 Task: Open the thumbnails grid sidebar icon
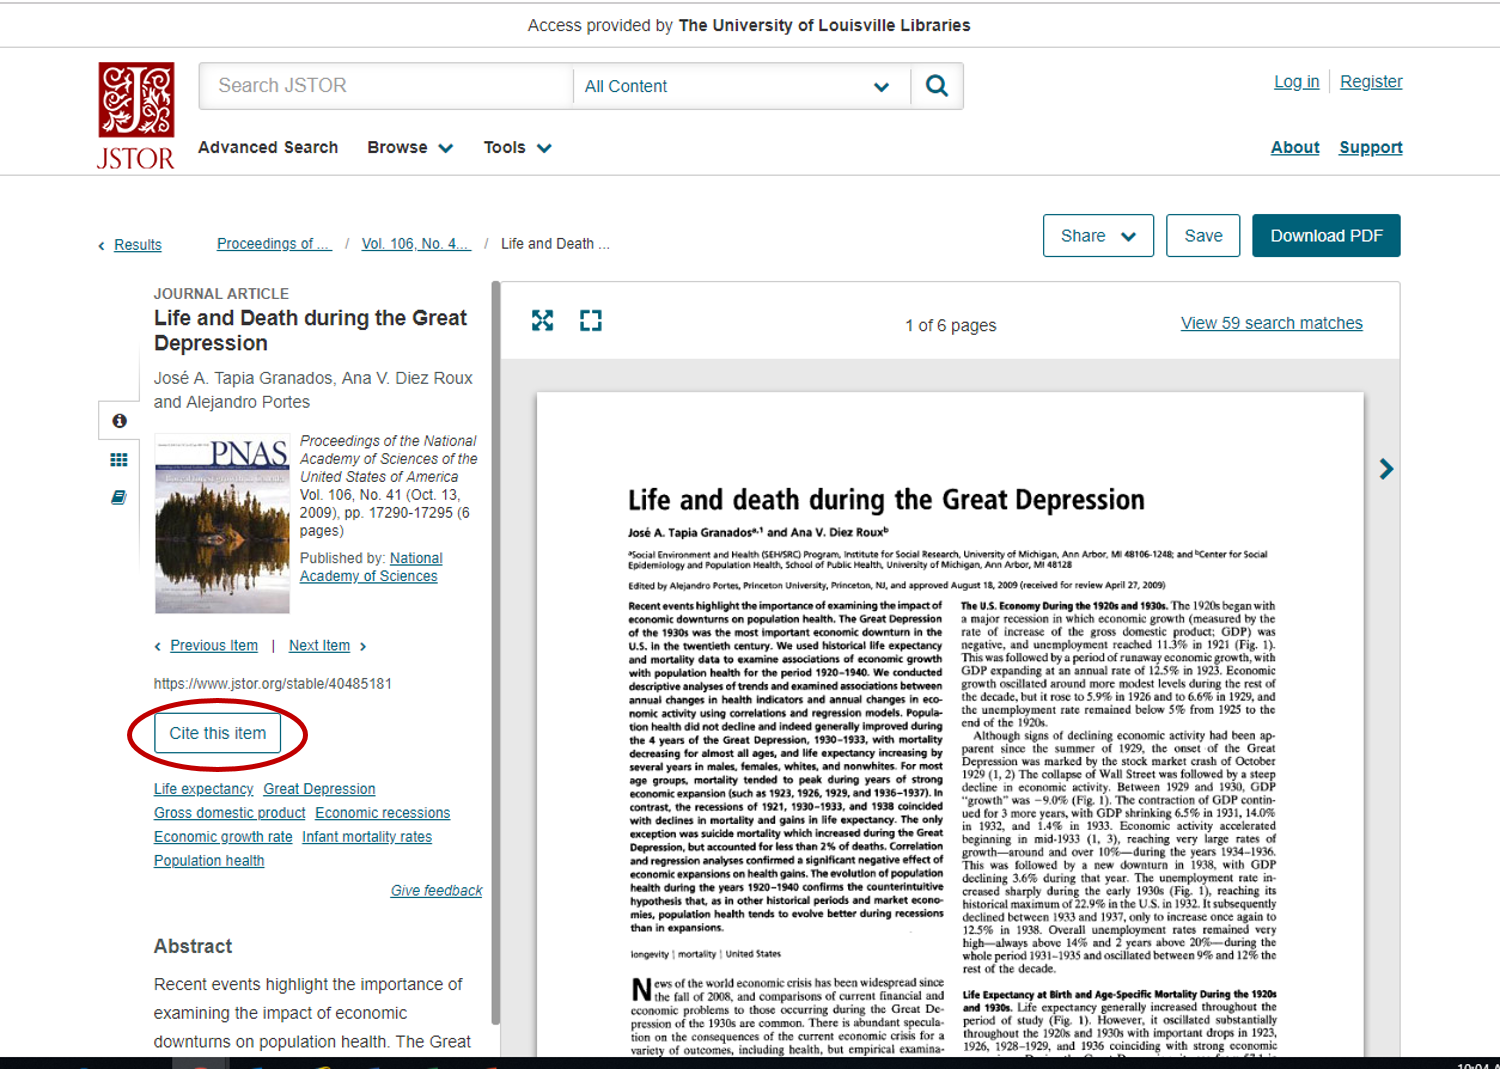[x=119, y=459]
